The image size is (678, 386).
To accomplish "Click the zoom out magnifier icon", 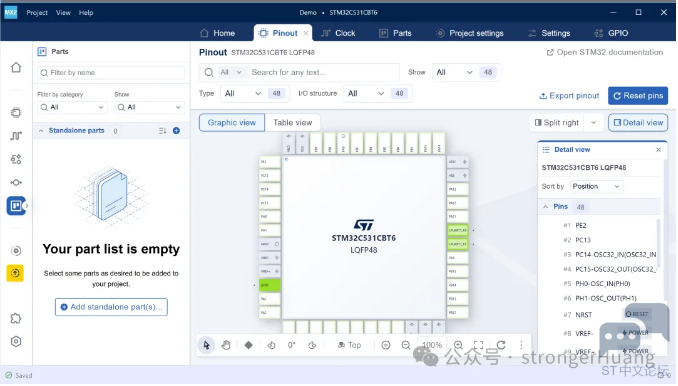I will 406,346.
